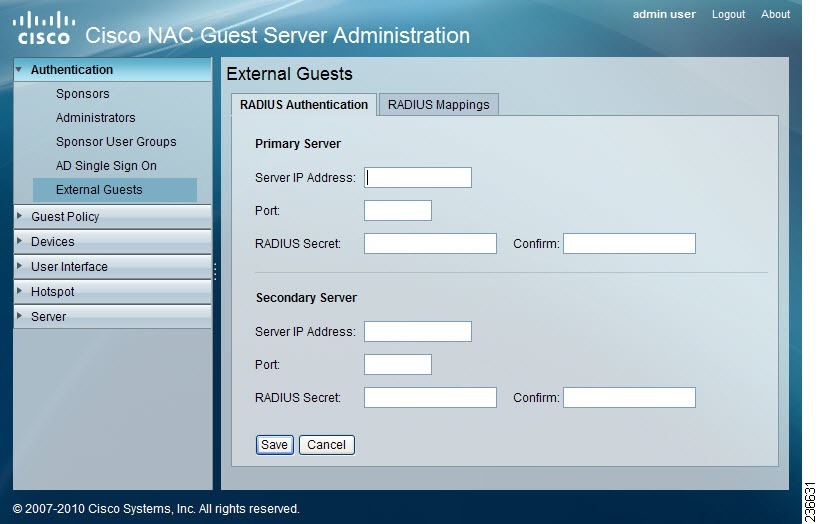This screenshot has height=524, width=818.
Task: Open AD Single Sign On
Action: [106, 166]
